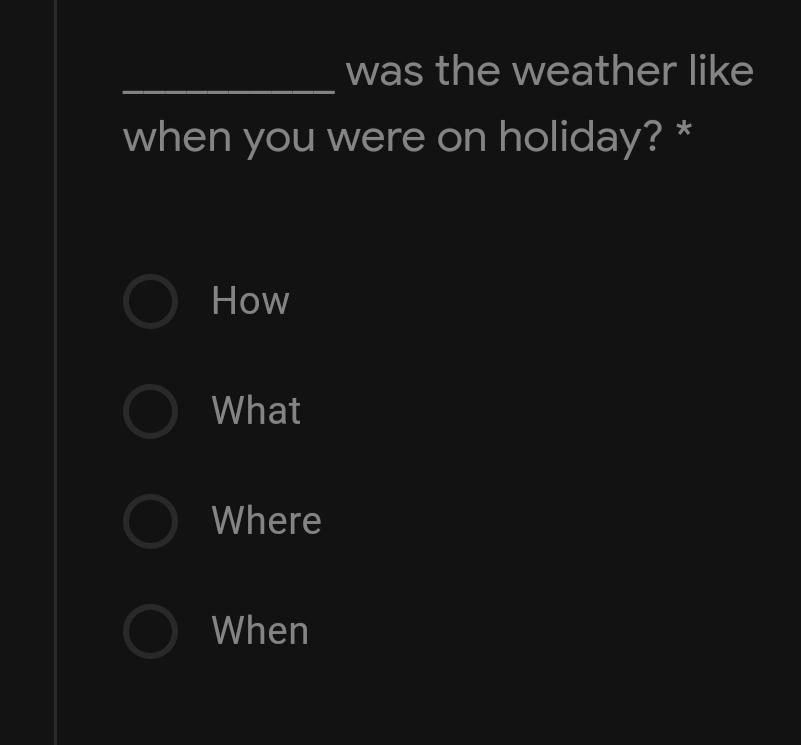Viewport: 801px width, 745px height.
Task: Click the word 'was' after the blank
Action: click(385, 73)
